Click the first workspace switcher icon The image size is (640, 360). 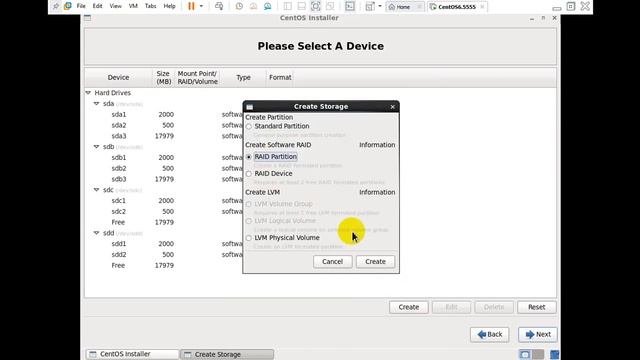coord(525,354)
